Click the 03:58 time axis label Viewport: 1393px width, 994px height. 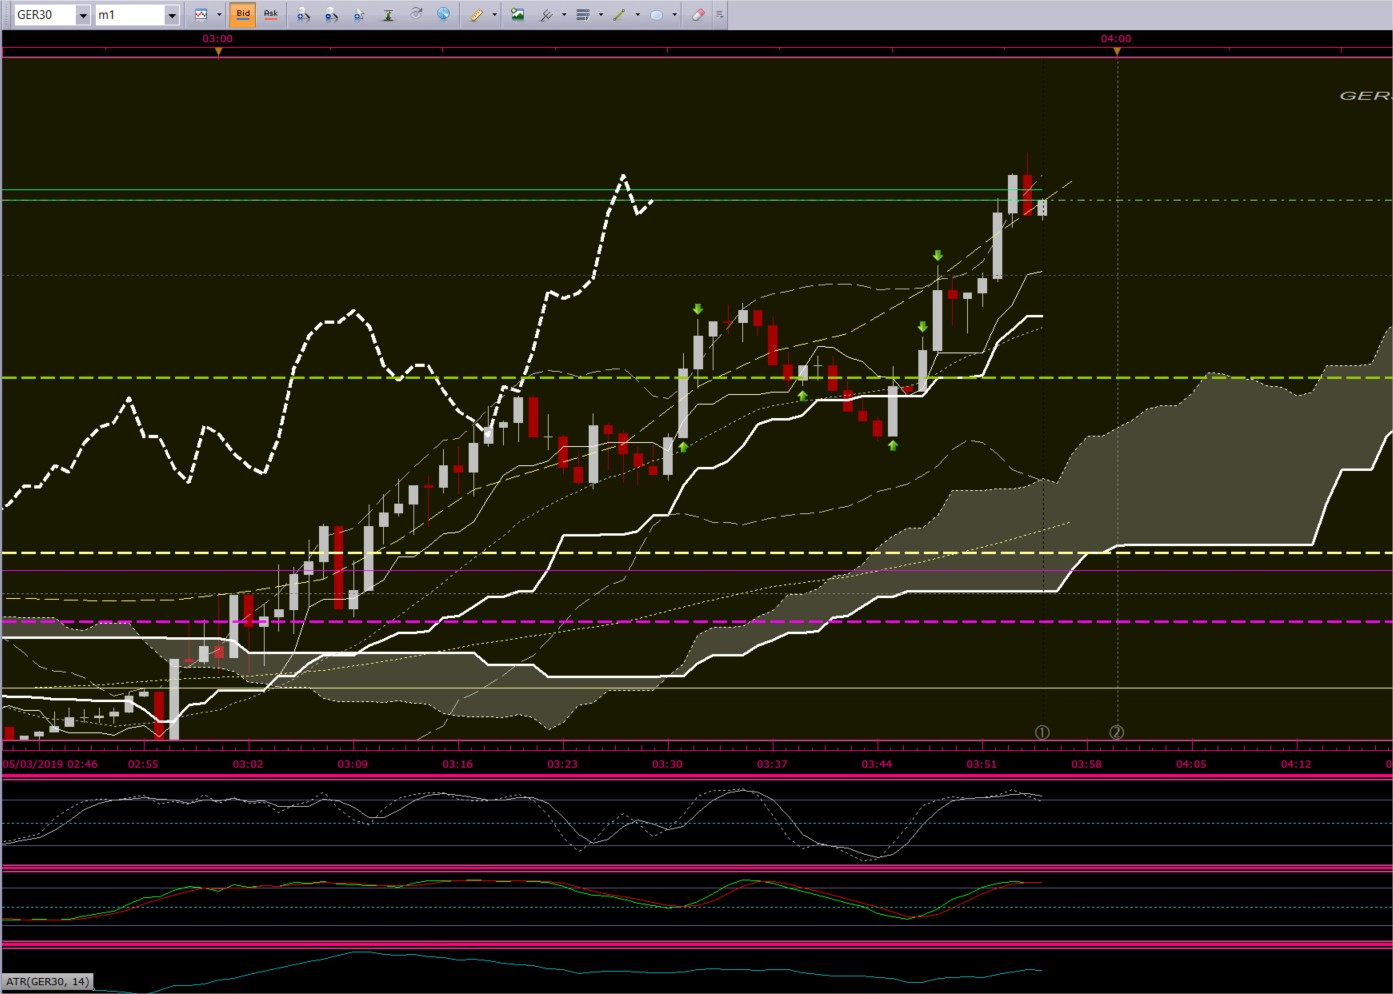pyautogui.click(x=1086, y=764)
